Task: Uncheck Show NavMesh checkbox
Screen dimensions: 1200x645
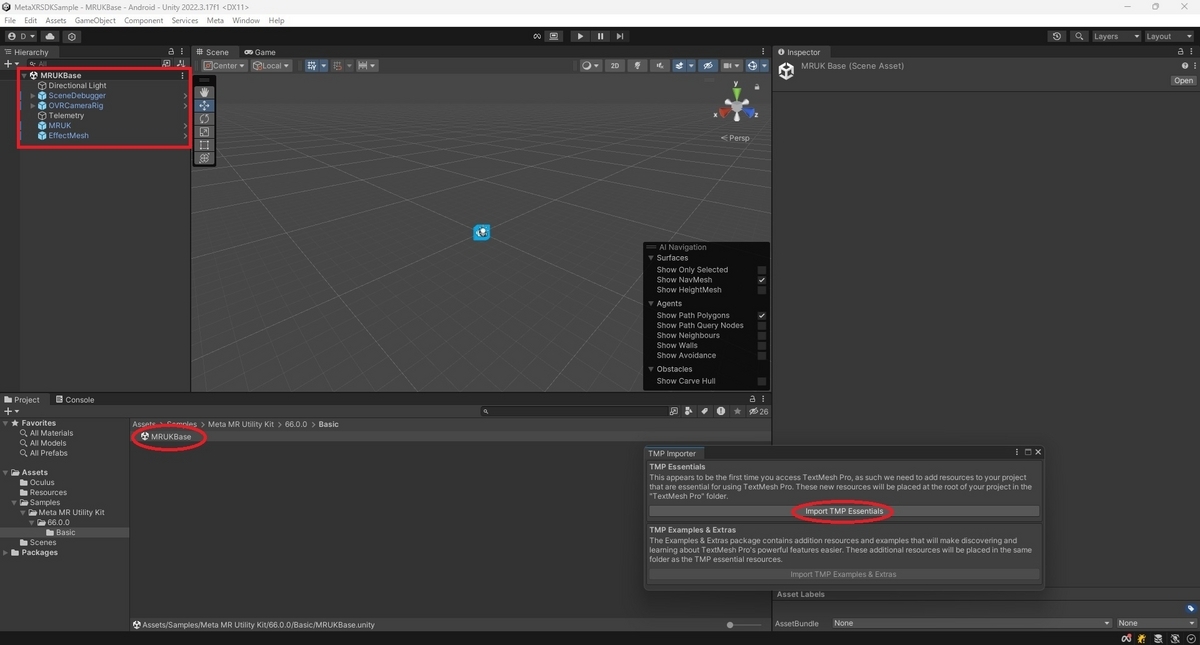Action: 762,280
